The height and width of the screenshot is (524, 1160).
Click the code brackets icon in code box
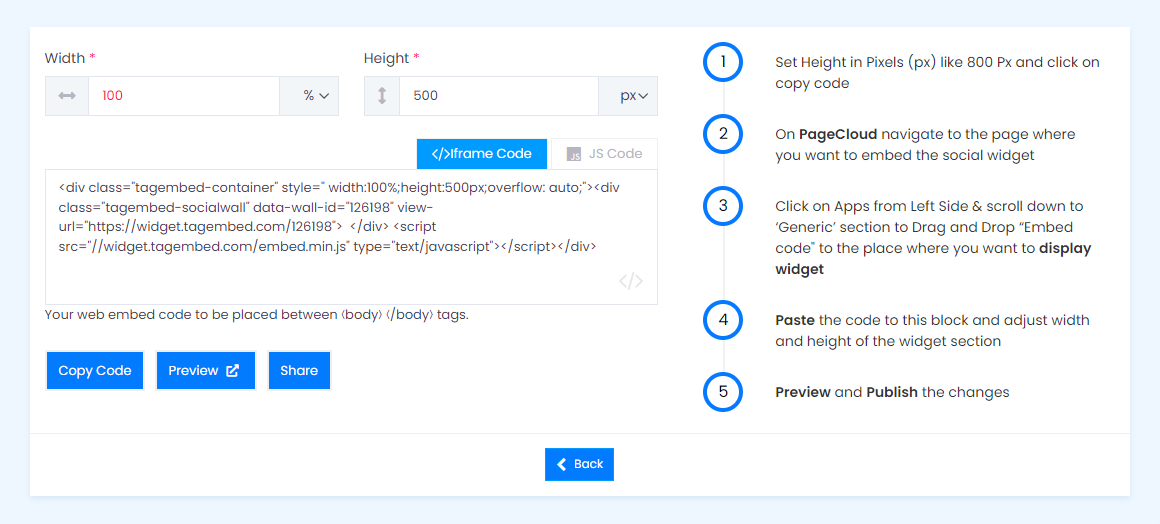point(630,281)
